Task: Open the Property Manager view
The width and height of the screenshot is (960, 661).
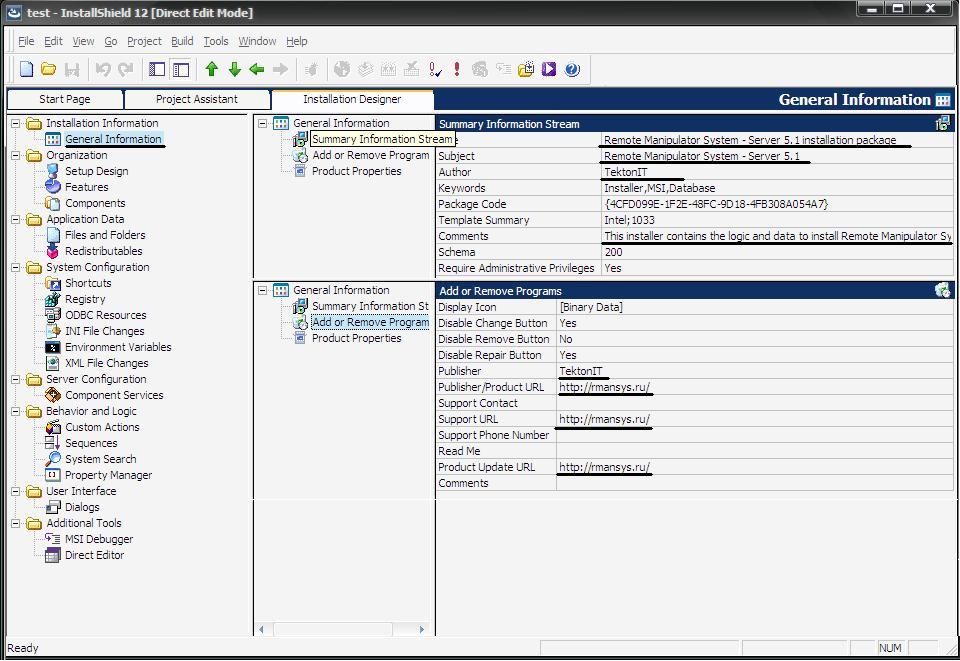Action: click(108, 476)
